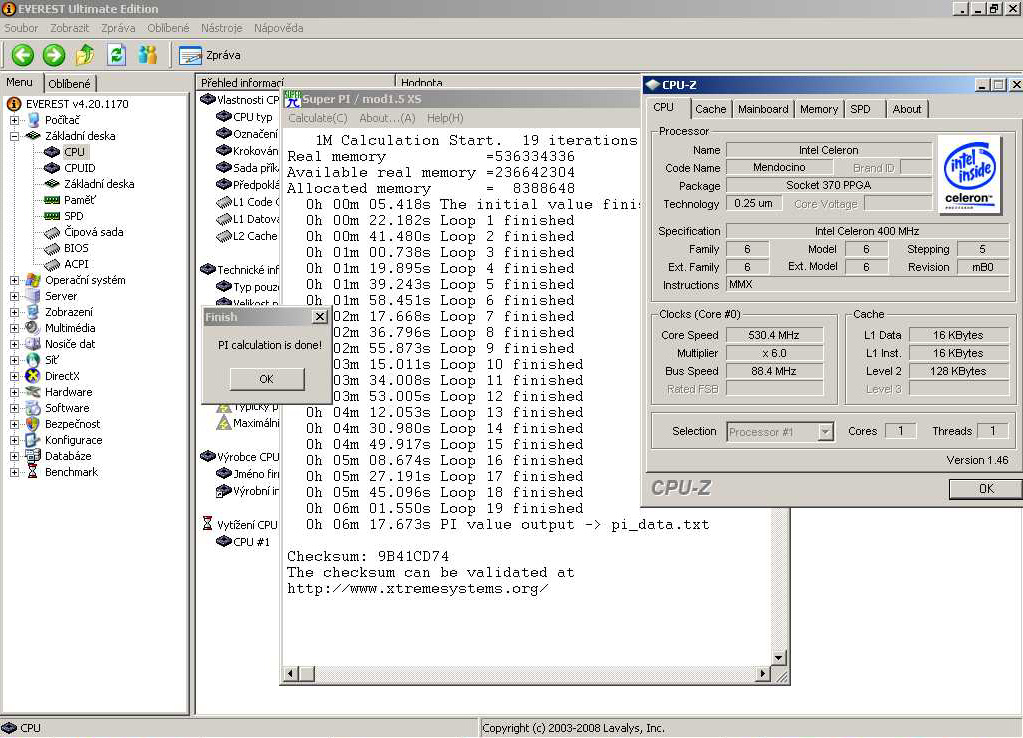Expand the Server tree node
1023x738 pixels.
(x=14, y=296)
